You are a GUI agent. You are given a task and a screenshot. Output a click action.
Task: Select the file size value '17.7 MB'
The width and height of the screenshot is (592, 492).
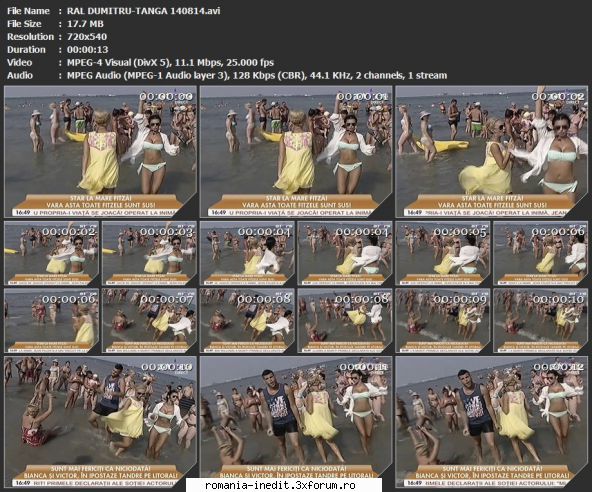coord(85,24)
